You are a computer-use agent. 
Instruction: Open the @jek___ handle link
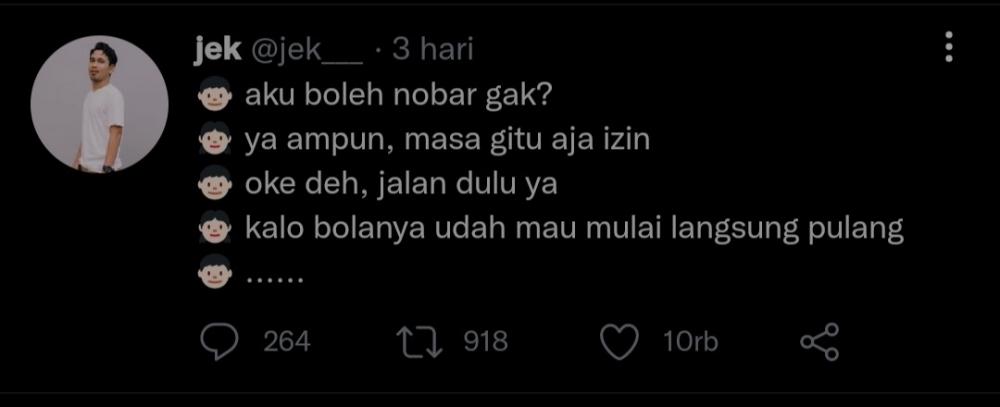pyautogui.click(x=307, y=51)
